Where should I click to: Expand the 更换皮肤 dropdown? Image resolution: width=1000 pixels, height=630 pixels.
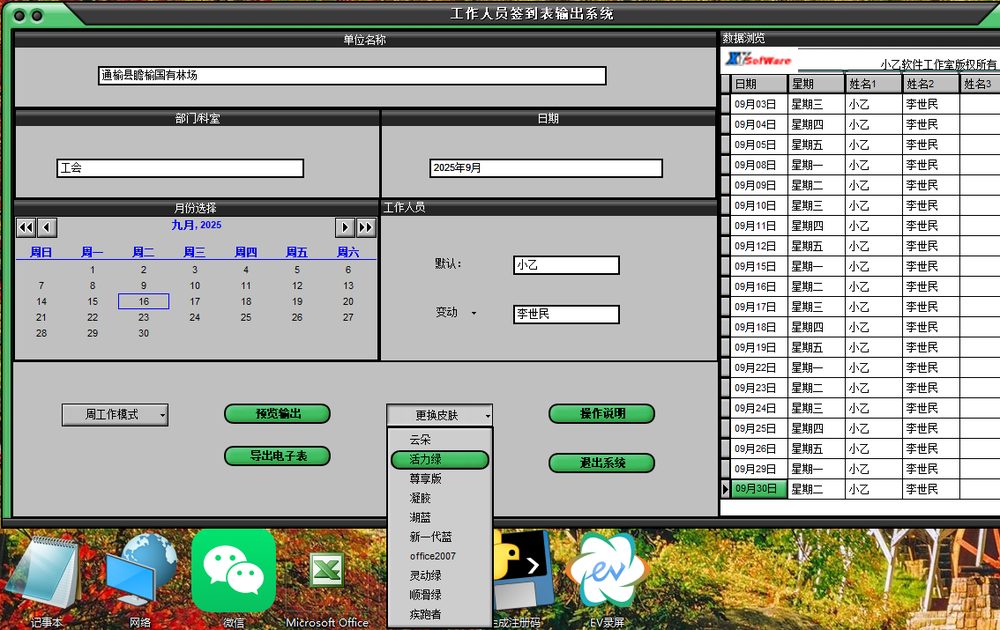(x=439, y=416)
